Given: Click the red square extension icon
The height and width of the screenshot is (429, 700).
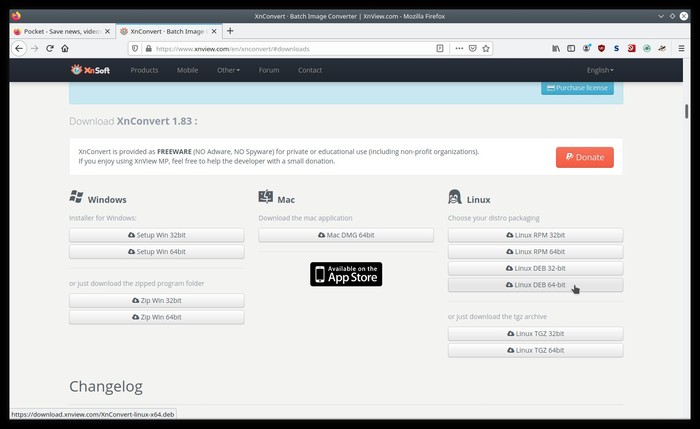Looking at the screenshot, I should [x=631, y=48].
